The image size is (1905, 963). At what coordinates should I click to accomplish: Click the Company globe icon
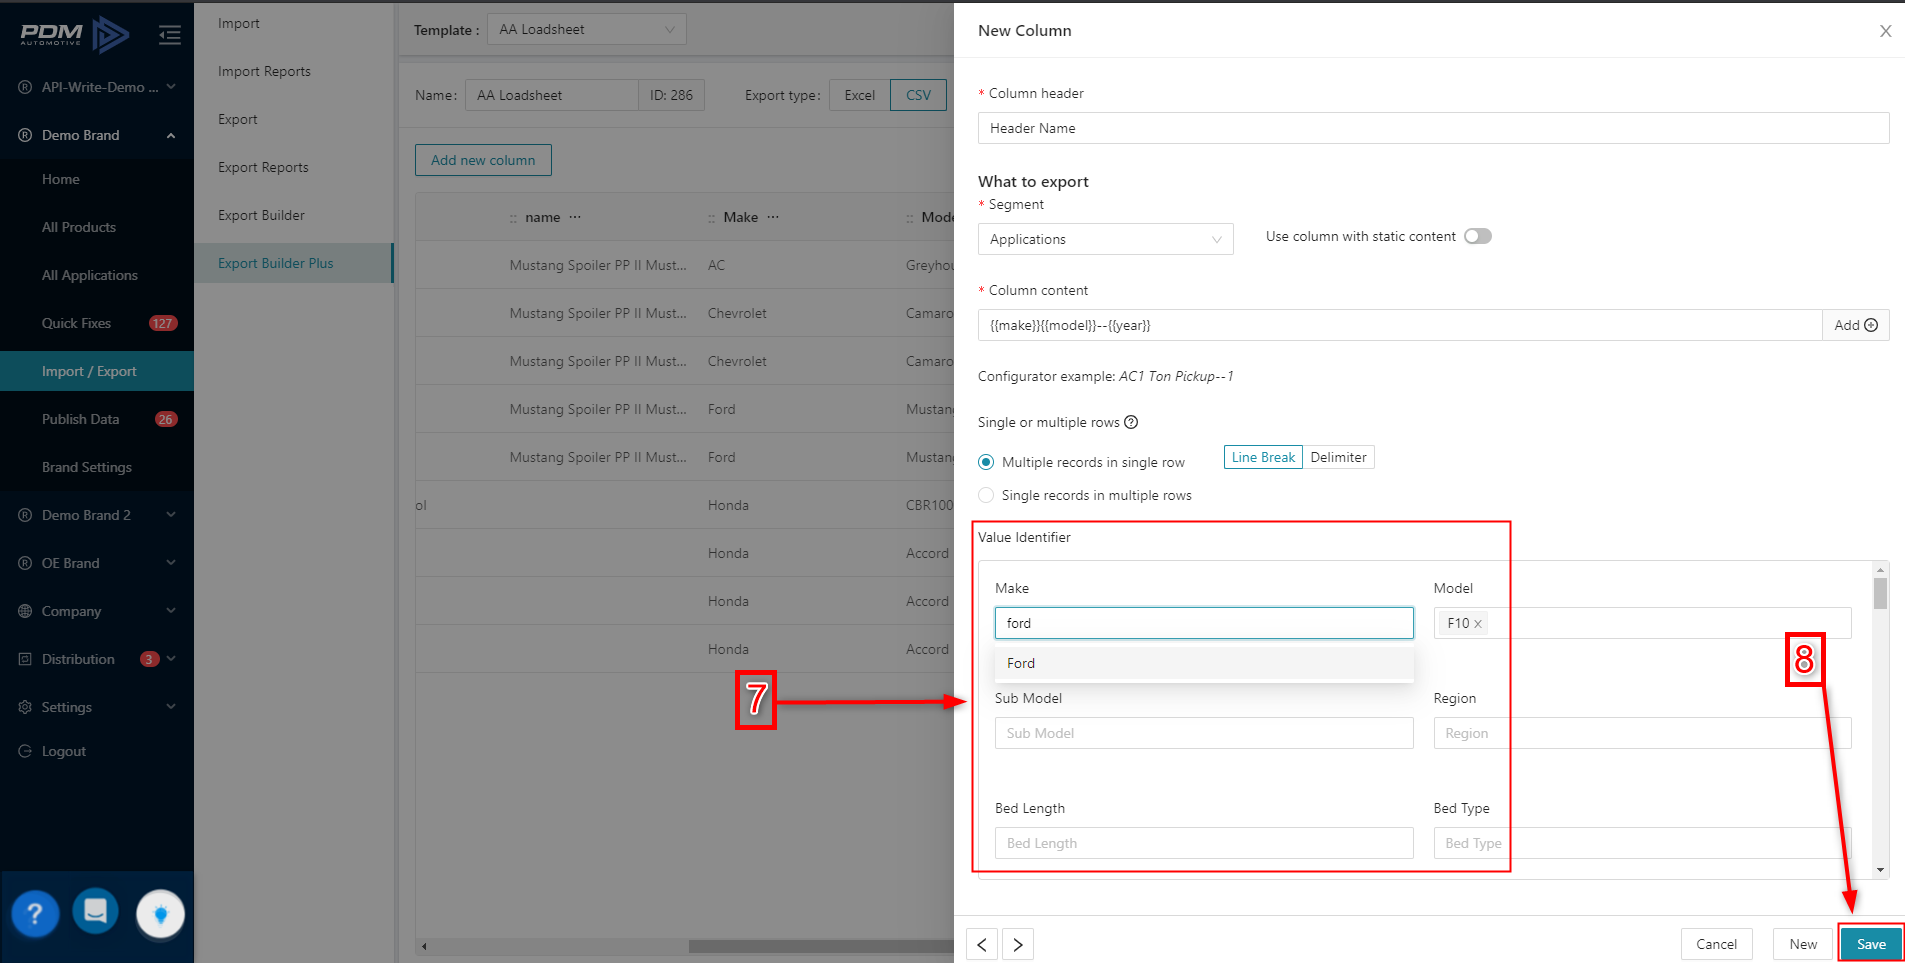point(25,611)
